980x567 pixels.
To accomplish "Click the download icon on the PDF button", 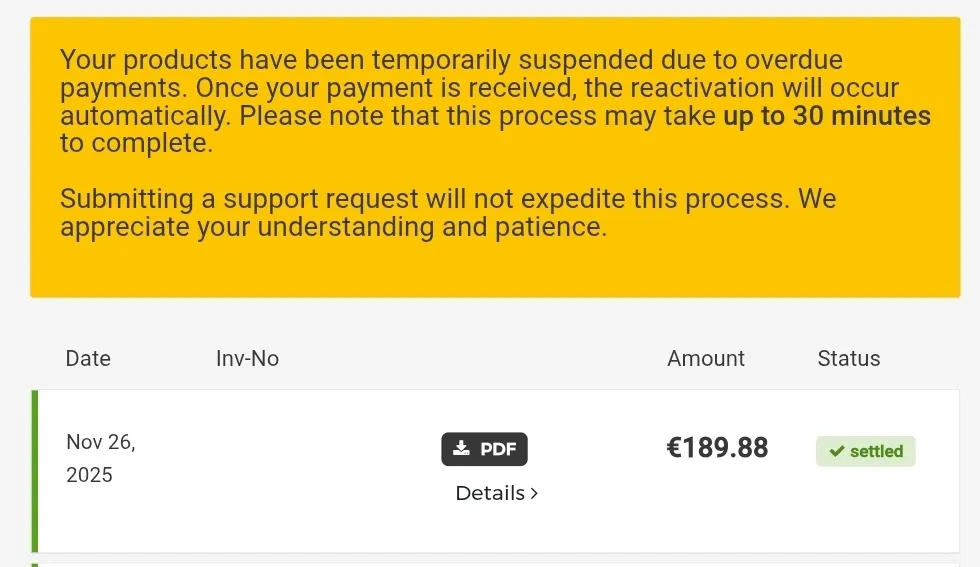I will coord(461,449).
